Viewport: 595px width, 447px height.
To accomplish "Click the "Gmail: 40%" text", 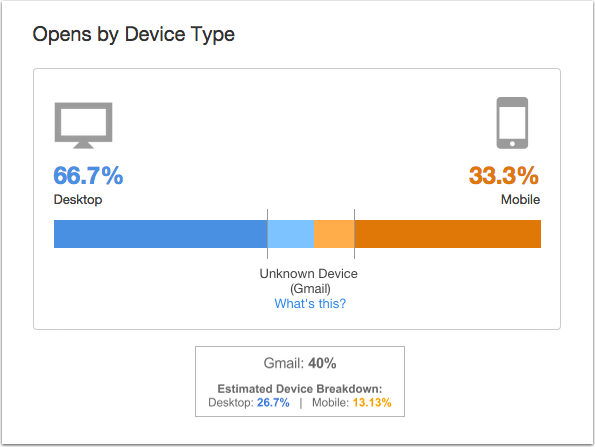I will coord(300,363).
